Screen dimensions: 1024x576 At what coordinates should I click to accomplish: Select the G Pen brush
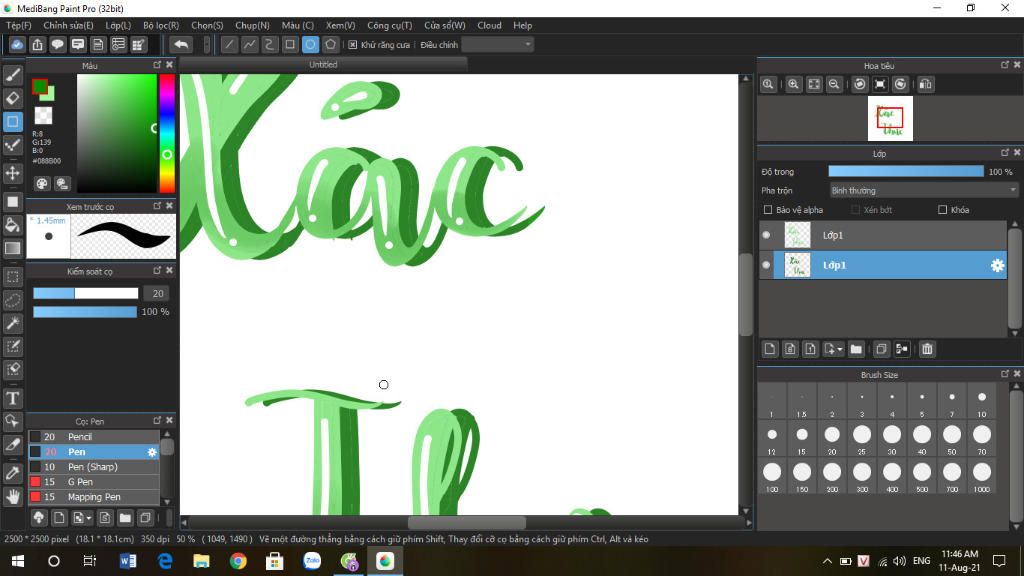pos(93,482)
